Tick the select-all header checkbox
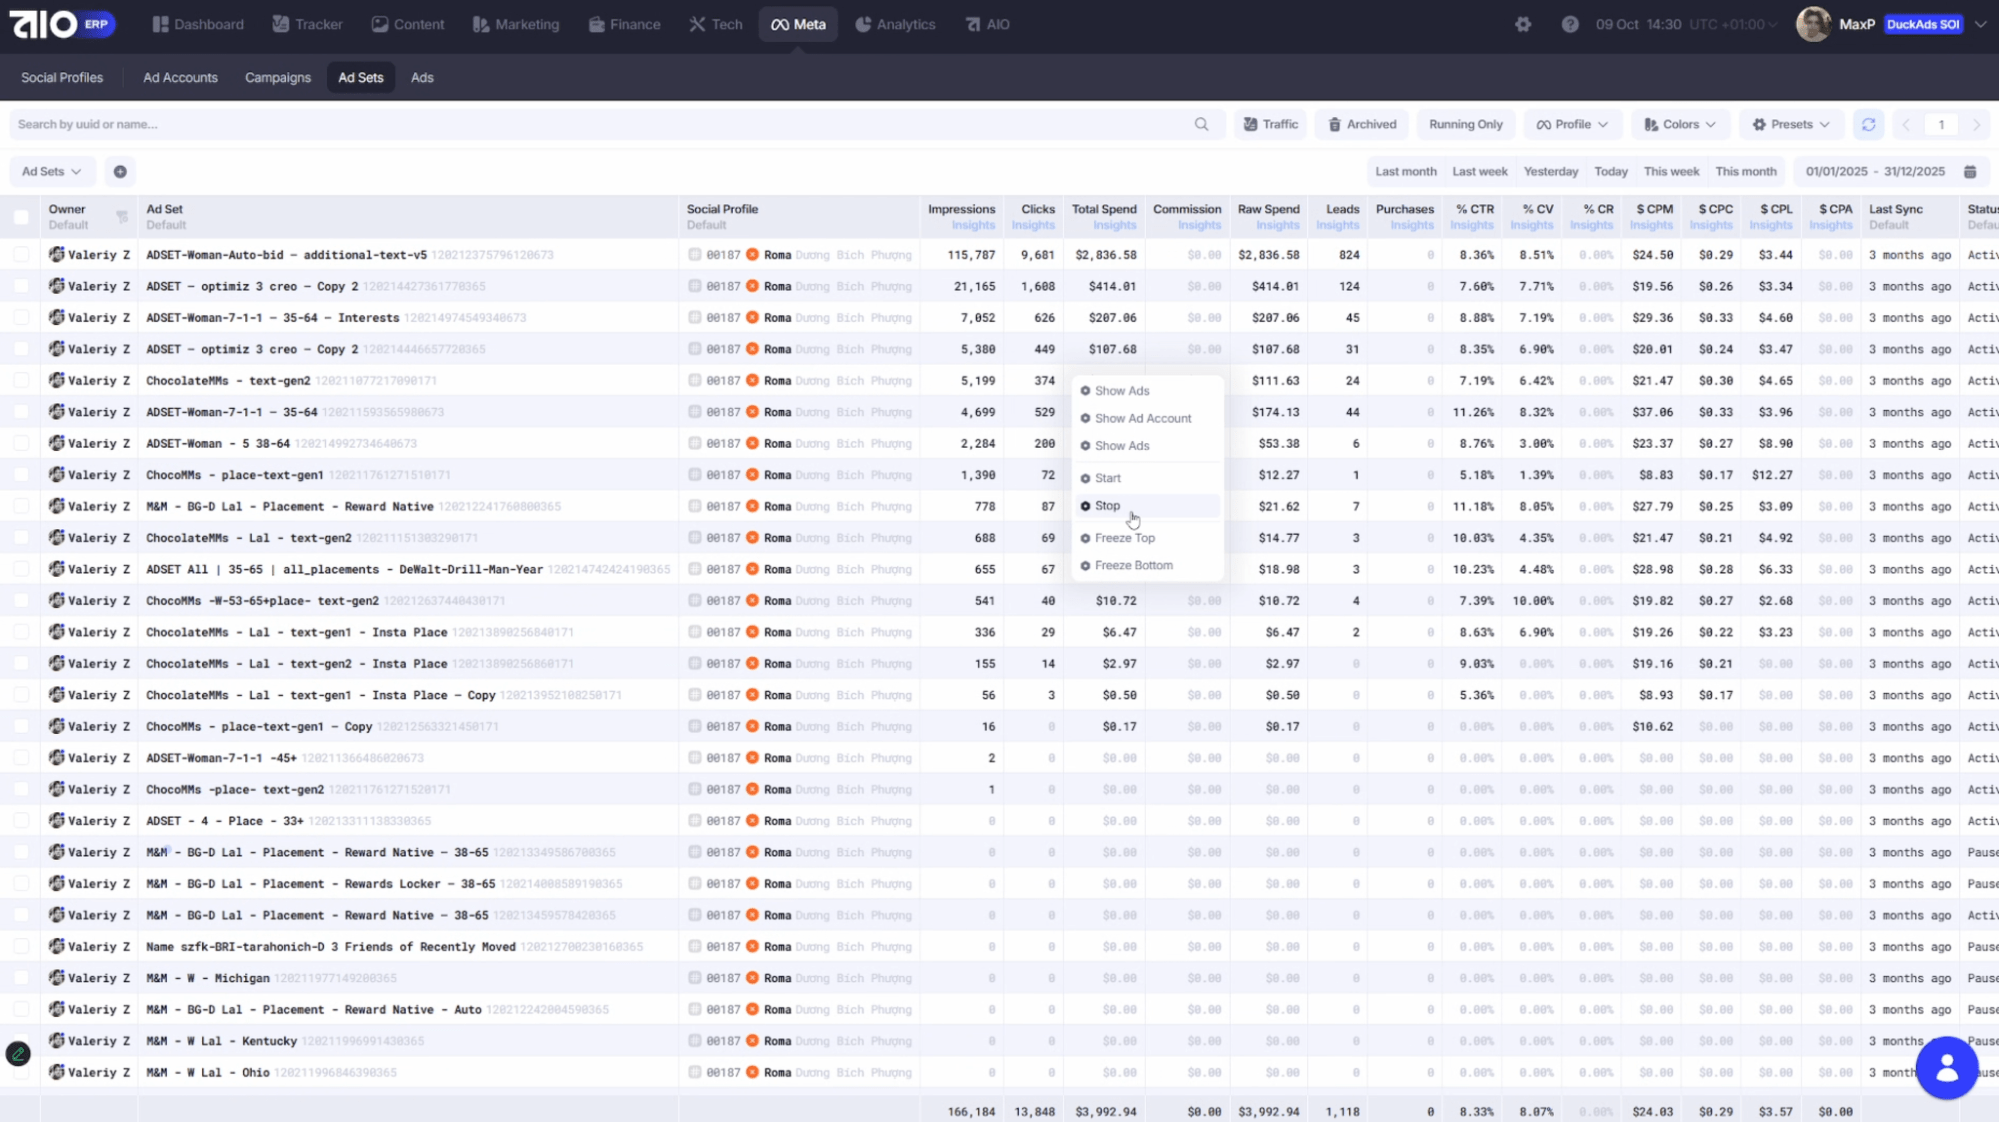The width and height of the screenshot is (1999, 1123). pyautogui.click(x=21, y=217)
